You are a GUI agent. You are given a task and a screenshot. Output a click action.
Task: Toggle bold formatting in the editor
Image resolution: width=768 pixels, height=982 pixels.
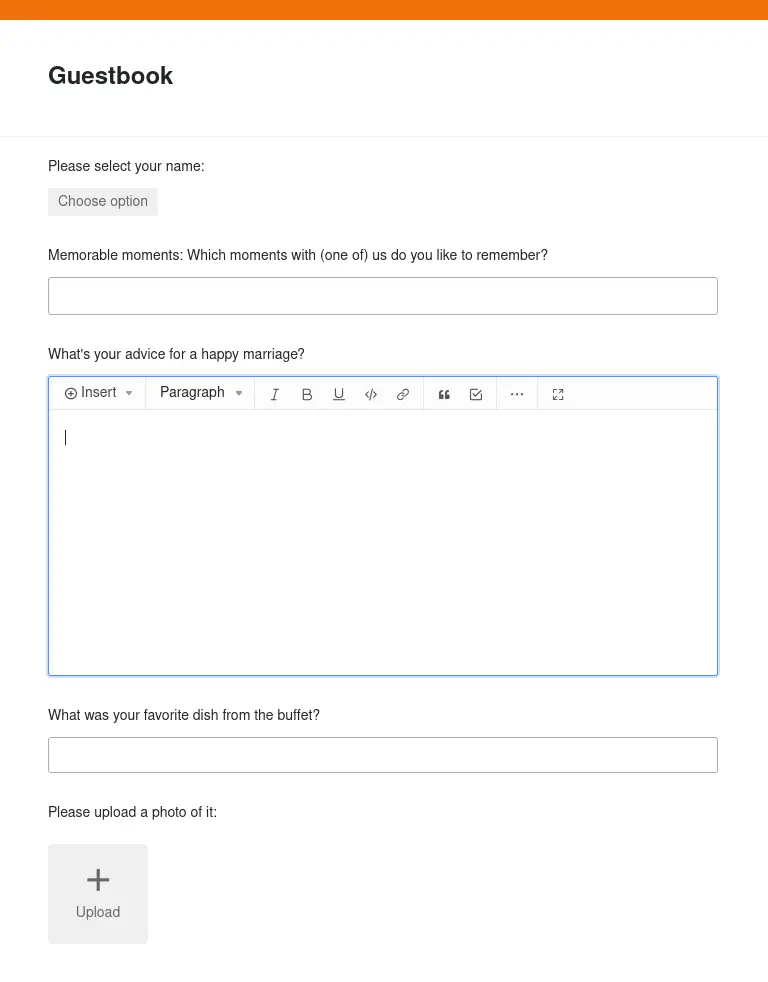pyautogui.click(x=307, y=395)
